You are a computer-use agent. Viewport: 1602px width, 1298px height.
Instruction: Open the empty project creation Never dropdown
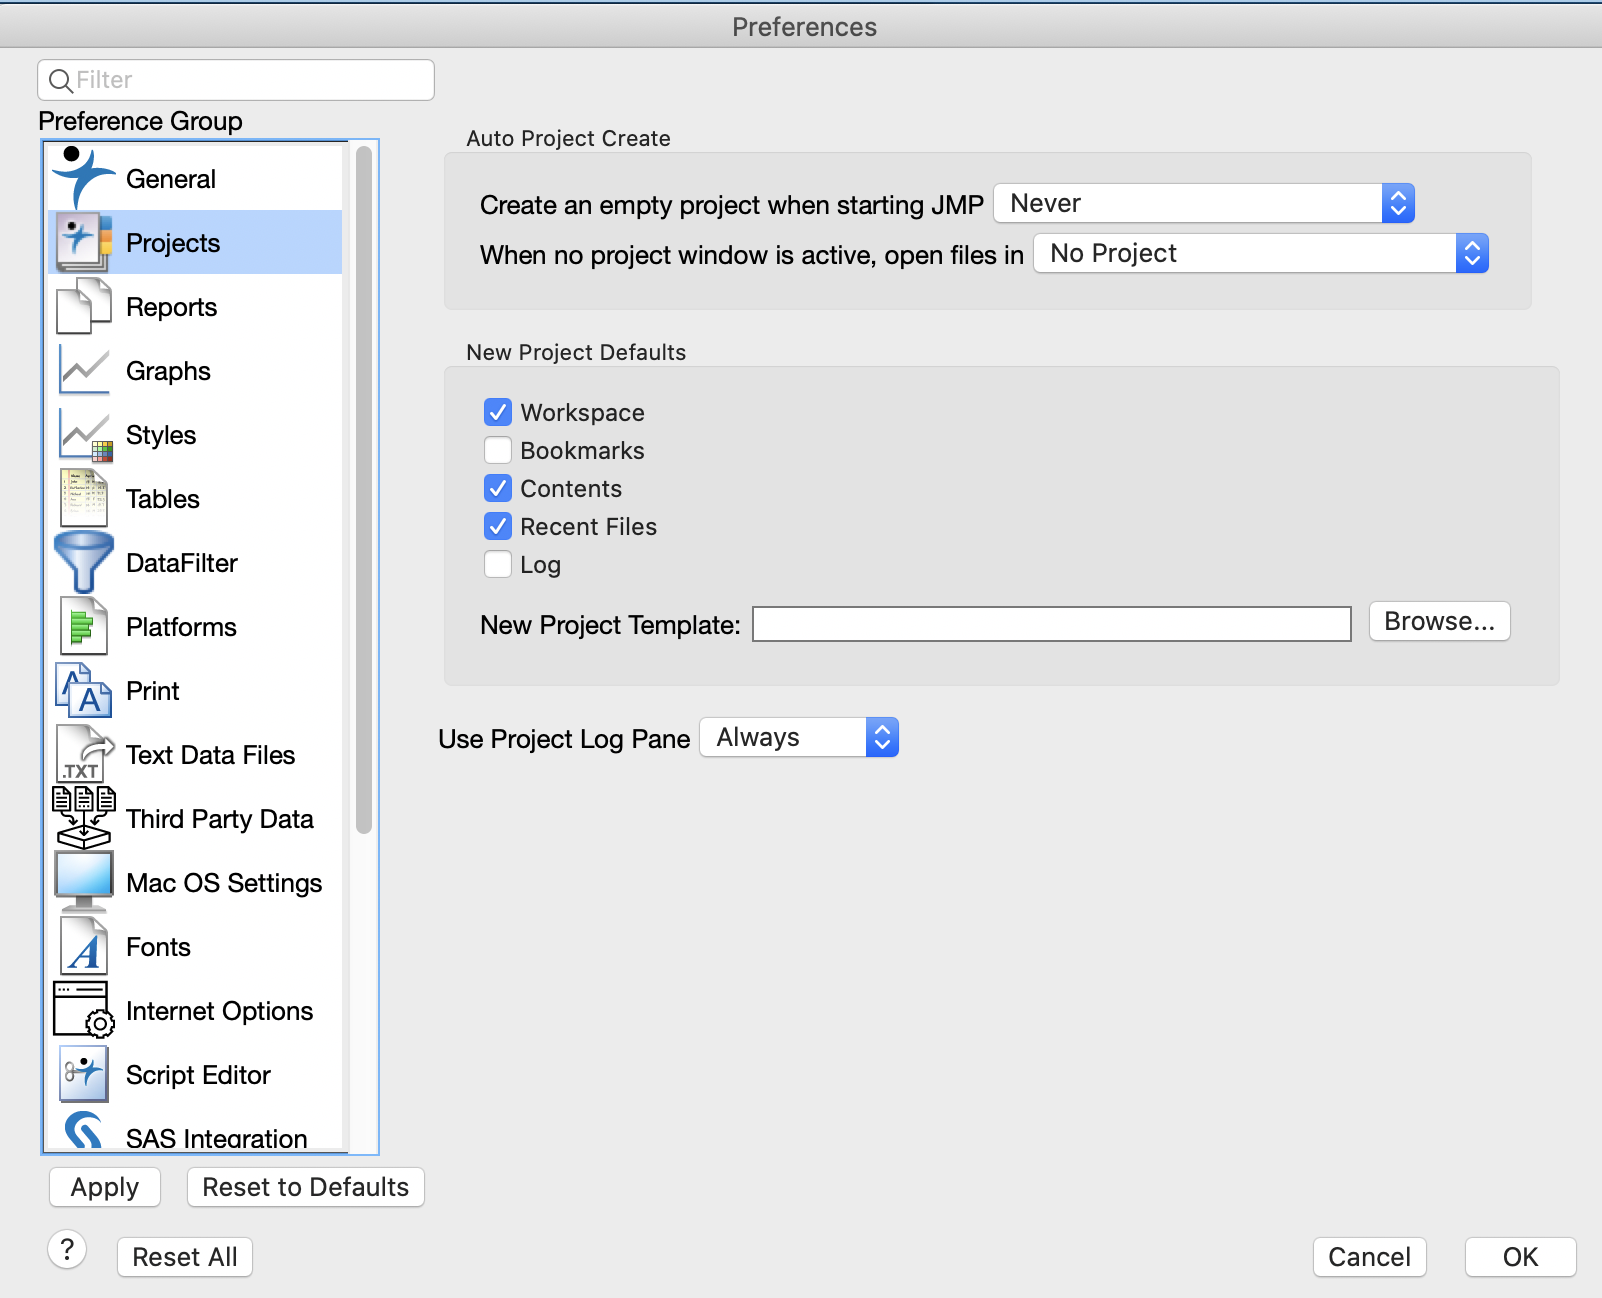click(x=1204, y=204)
